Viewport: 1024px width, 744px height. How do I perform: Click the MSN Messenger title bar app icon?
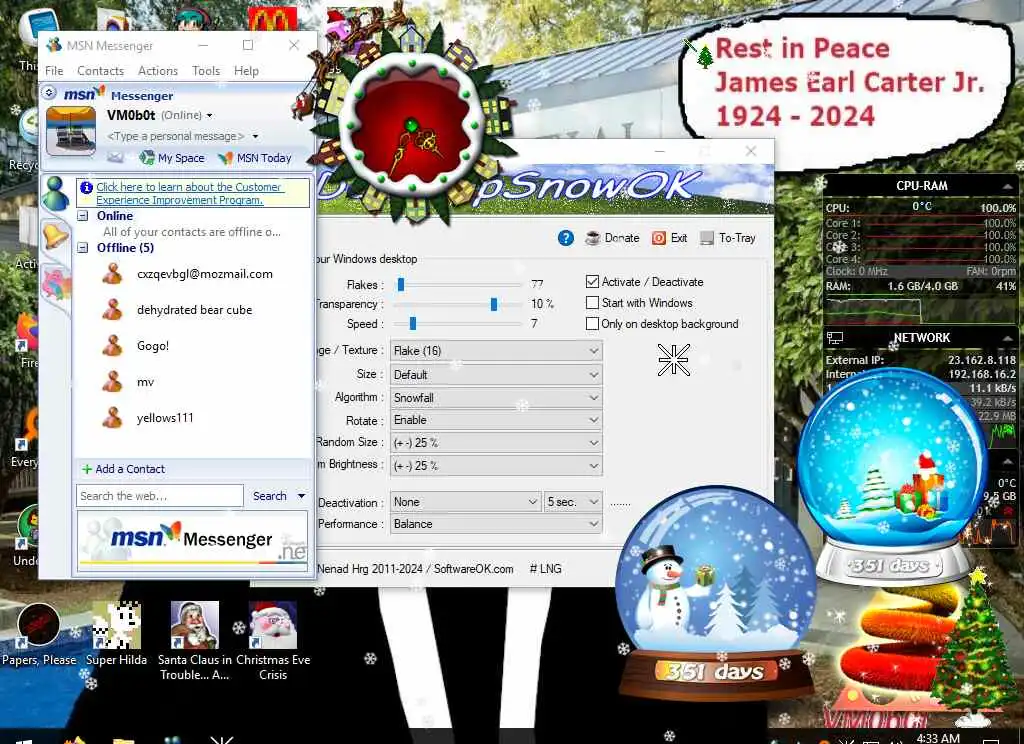pyautogui.click(x=54, y=45)
